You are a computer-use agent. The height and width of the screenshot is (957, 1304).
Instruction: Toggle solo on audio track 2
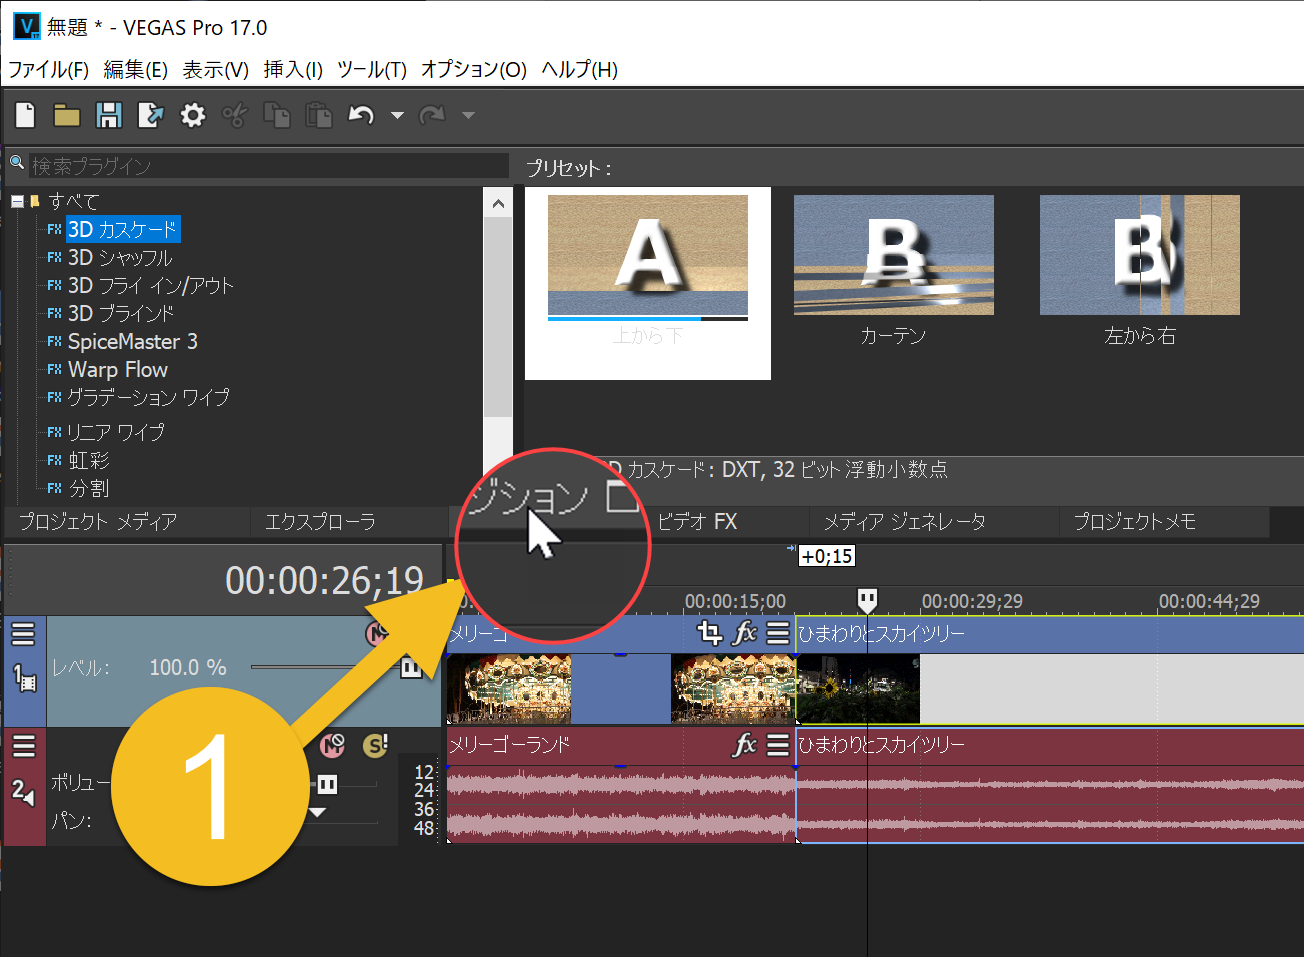click(x=375, y=745)
